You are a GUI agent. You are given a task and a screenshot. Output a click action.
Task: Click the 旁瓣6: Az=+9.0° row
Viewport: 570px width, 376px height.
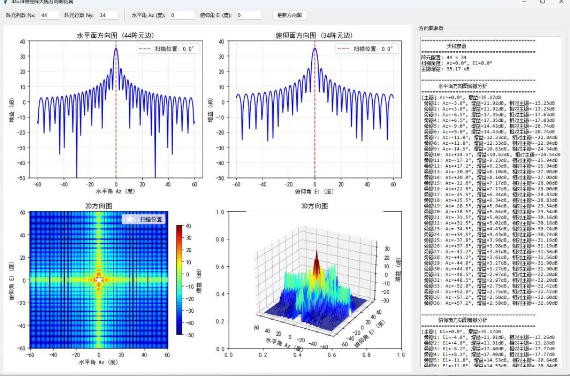click(x=489, y=132)
